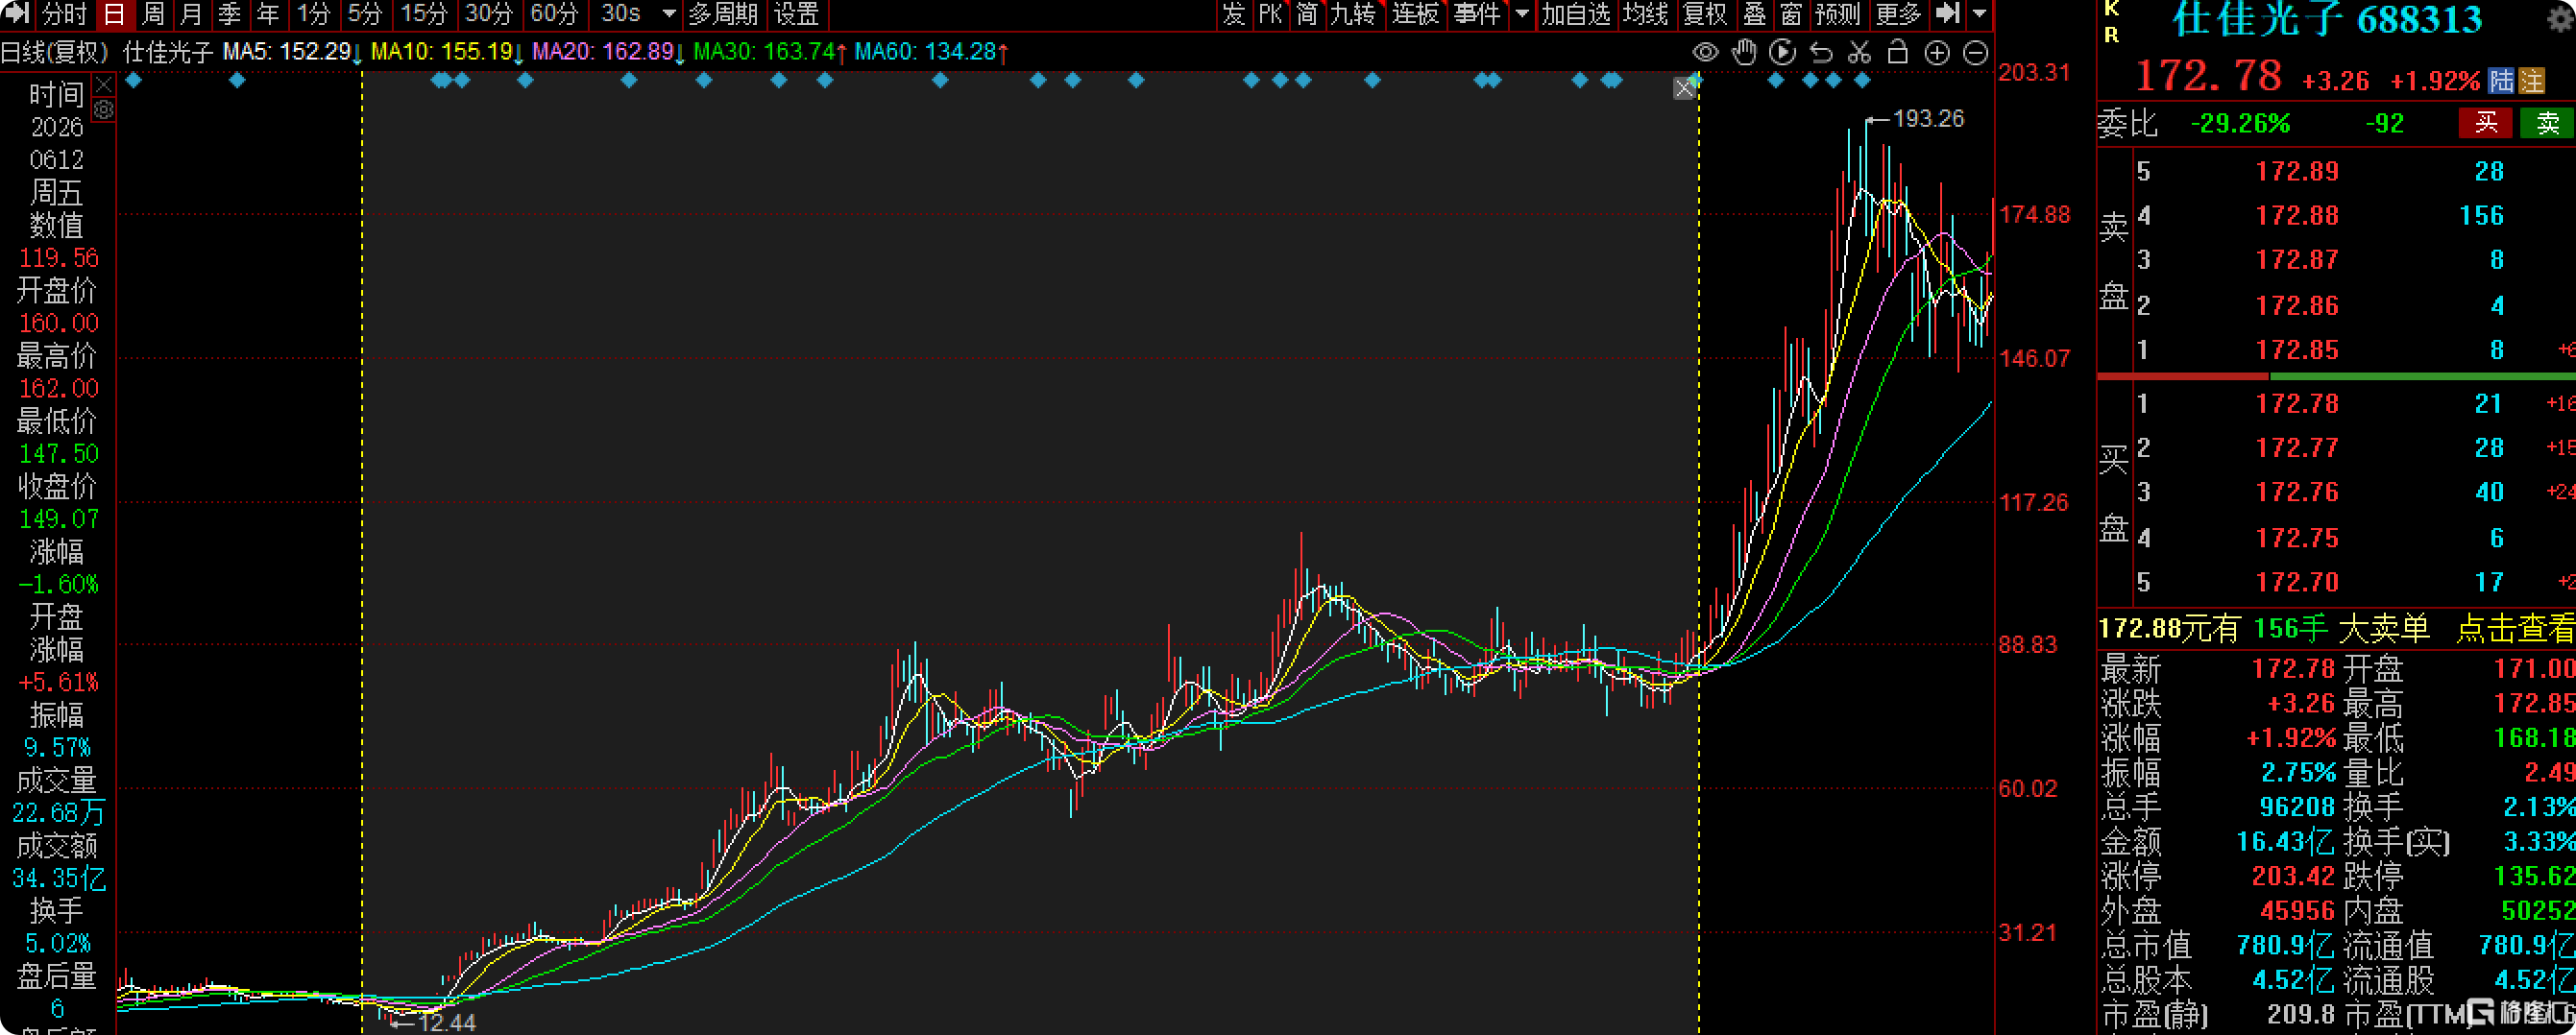Click the last event diamond marker on timeline

pyautogui.click(x=1861, y=80)
